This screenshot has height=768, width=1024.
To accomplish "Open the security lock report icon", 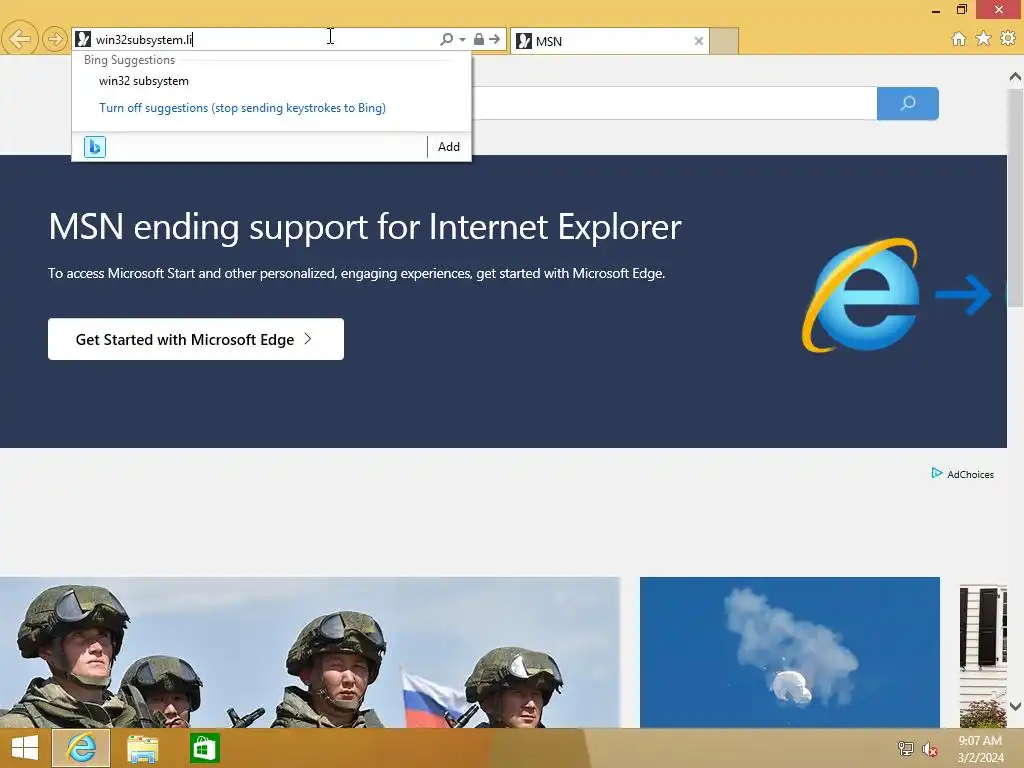I will click(x=479, y=39).
